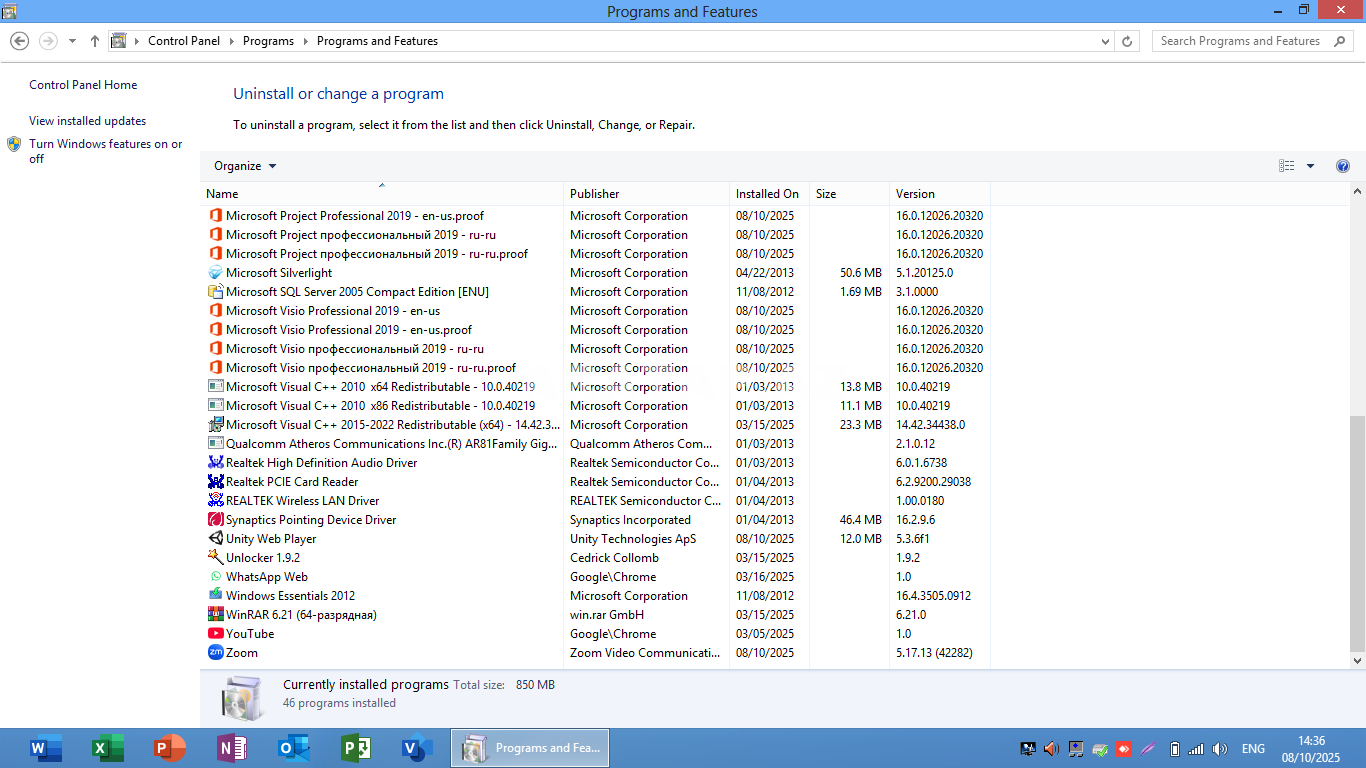Click the WinRAR program icon

point(215,615)
